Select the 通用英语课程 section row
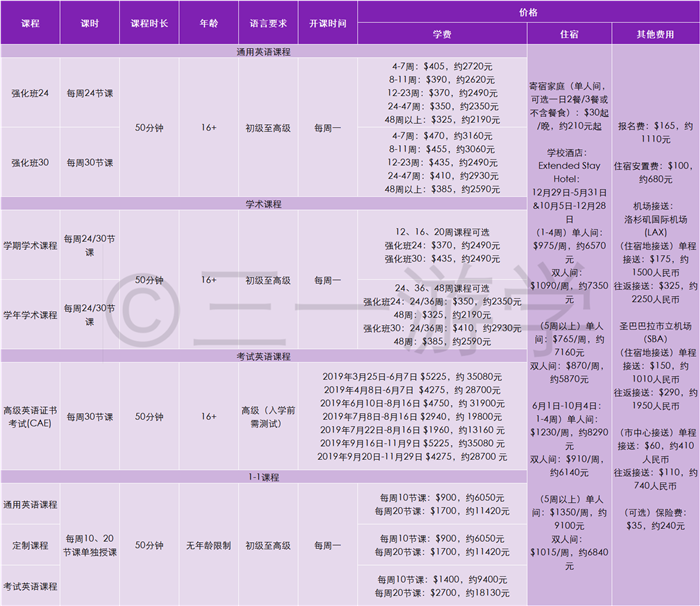 (263, 51)
